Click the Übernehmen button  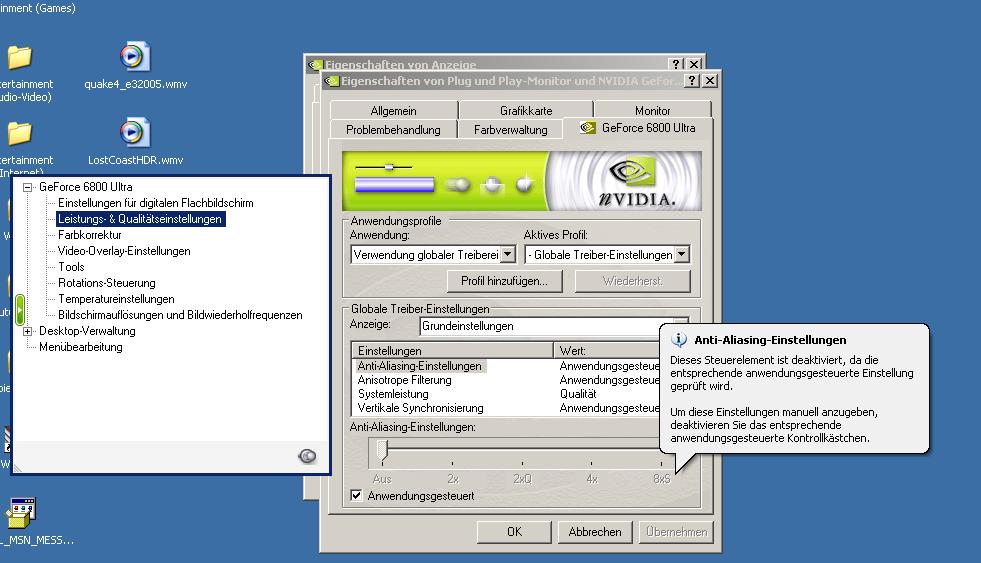coord(676,532)
